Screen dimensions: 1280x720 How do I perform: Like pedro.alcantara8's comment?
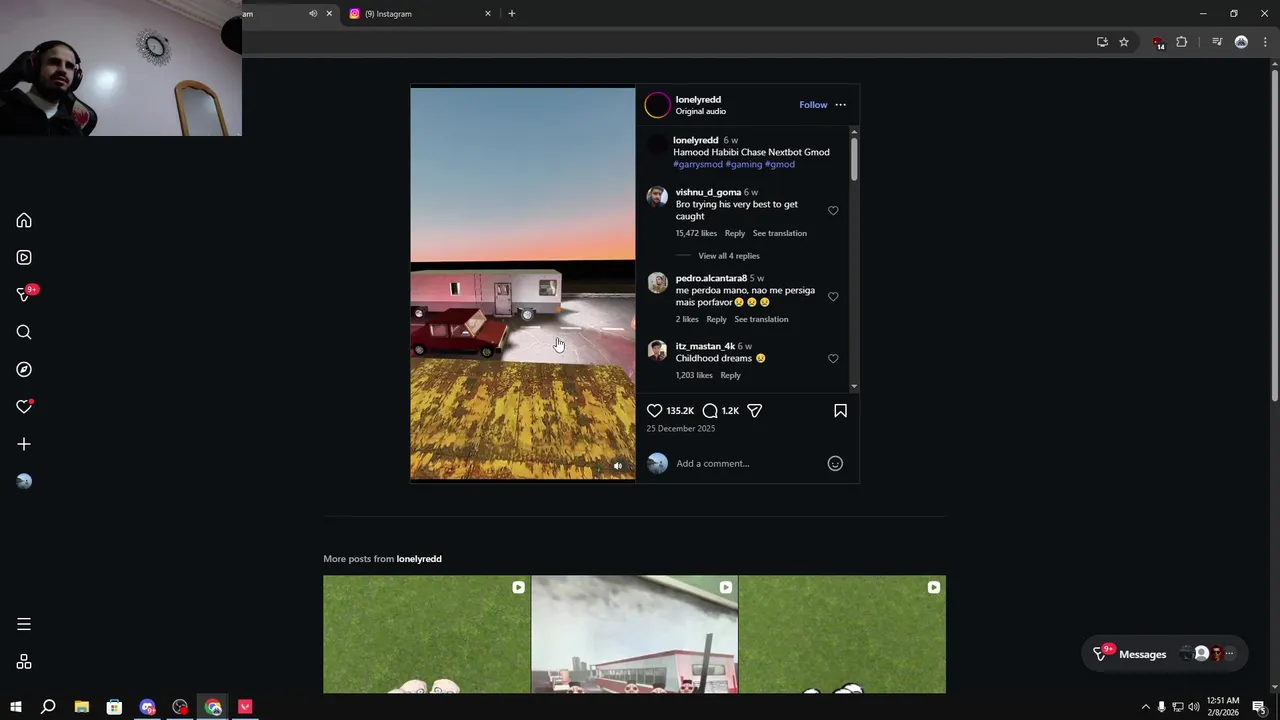(x=833, y=297)
